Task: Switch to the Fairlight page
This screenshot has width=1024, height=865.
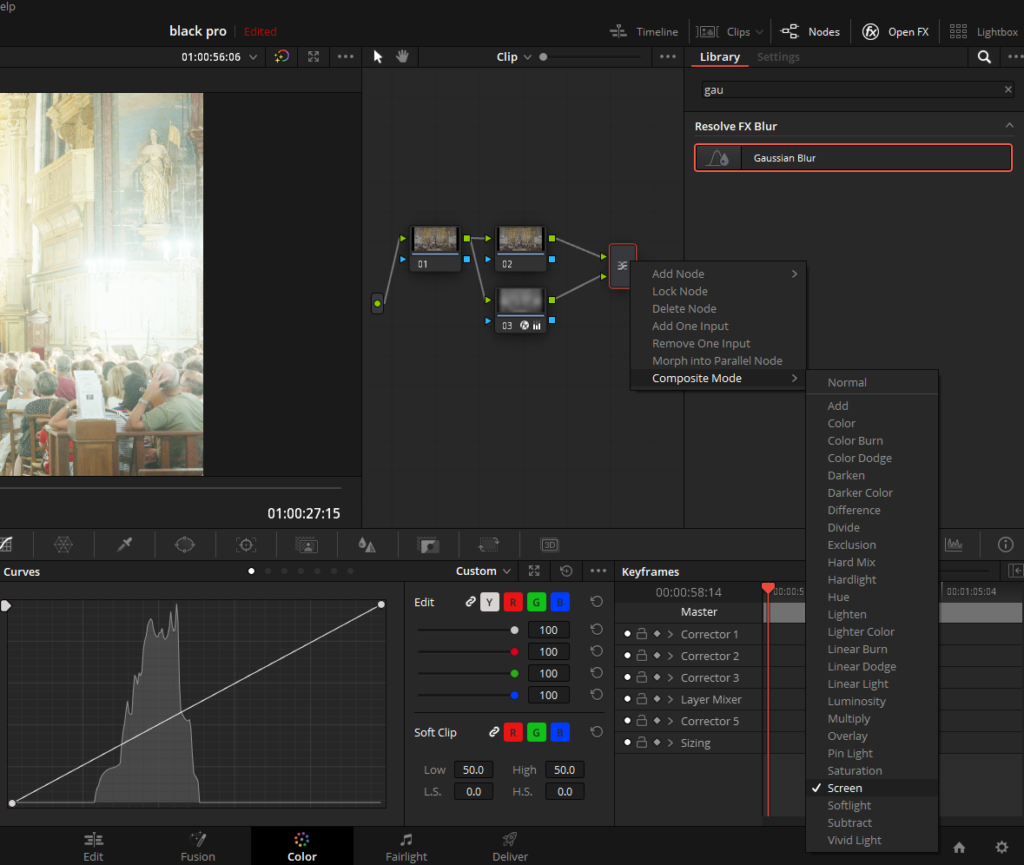Action: point(406,847)
